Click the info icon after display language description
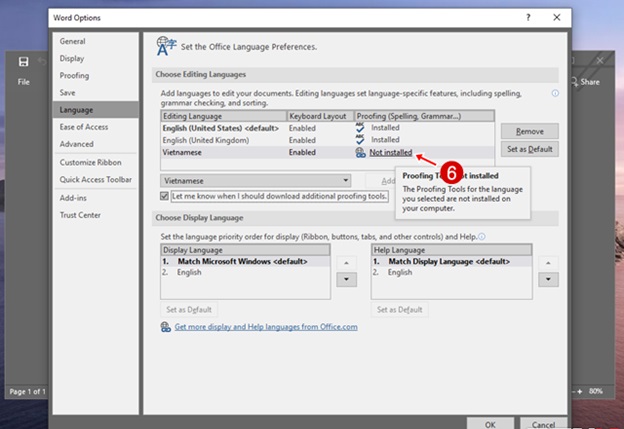The width and height of the screenshot is (624, 429). (482, 236)
